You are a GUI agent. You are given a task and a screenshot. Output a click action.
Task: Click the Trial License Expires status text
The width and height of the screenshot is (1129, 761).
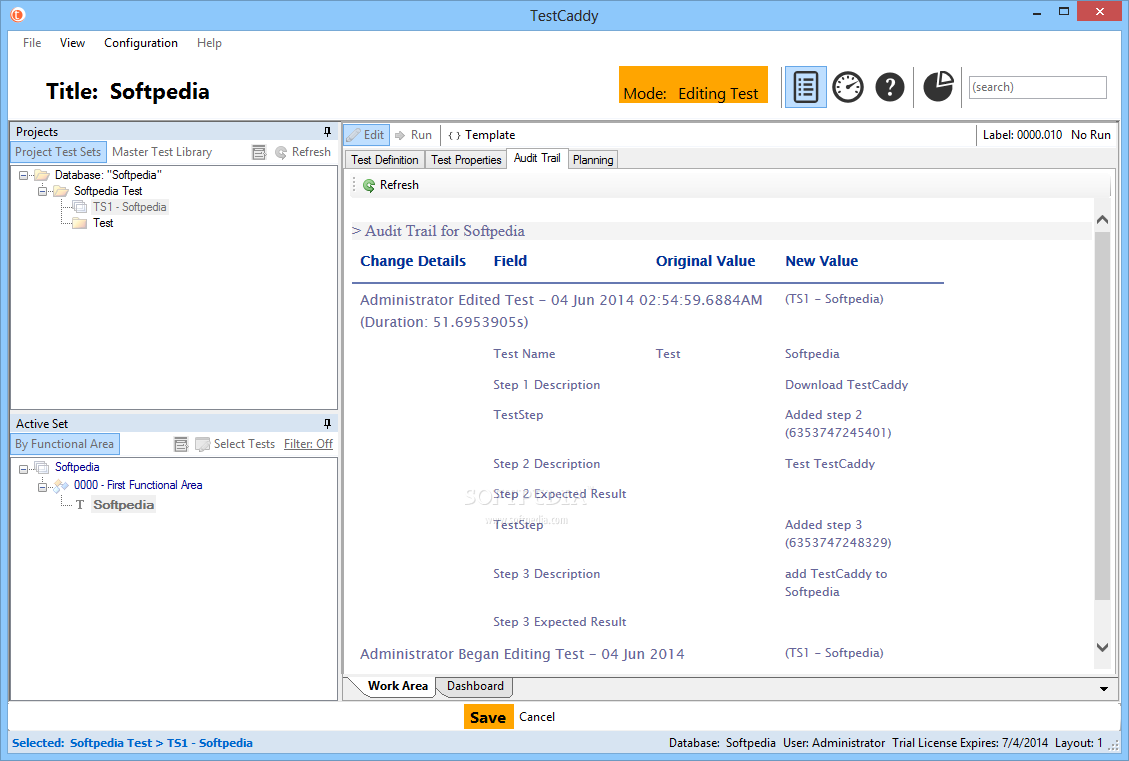[970, 743]
